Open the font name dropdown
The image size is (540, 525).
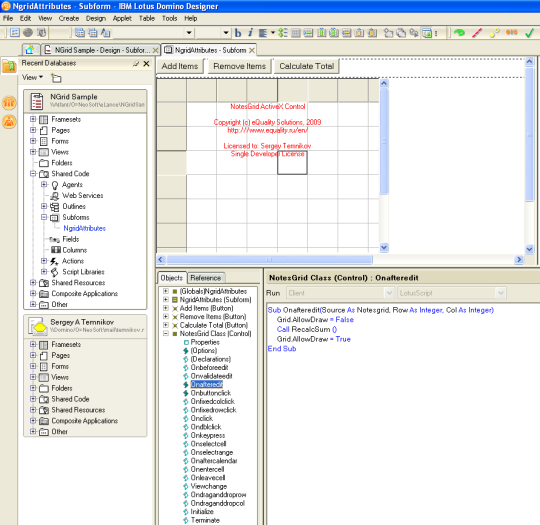click(189, 33)
